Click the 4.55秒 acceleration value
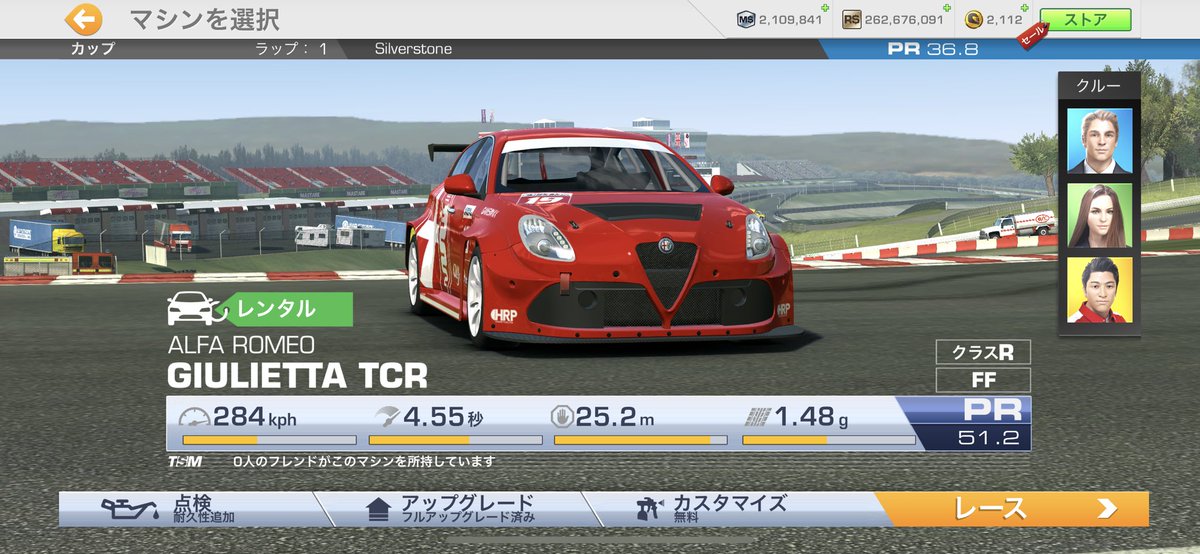The image size is (1200, 554). pos(443,417)
